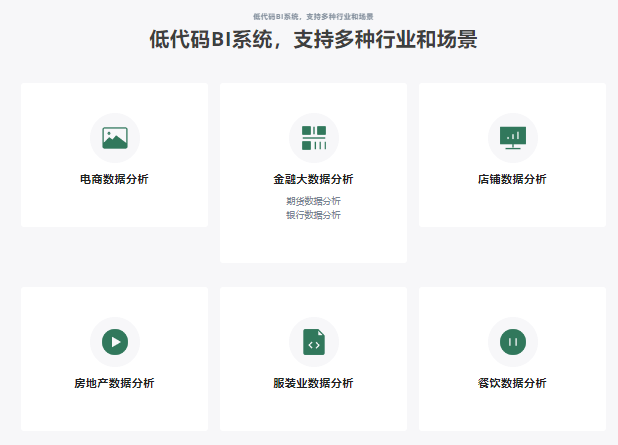Select the 期货数据分析 sub-item

(x=313, y=201)
